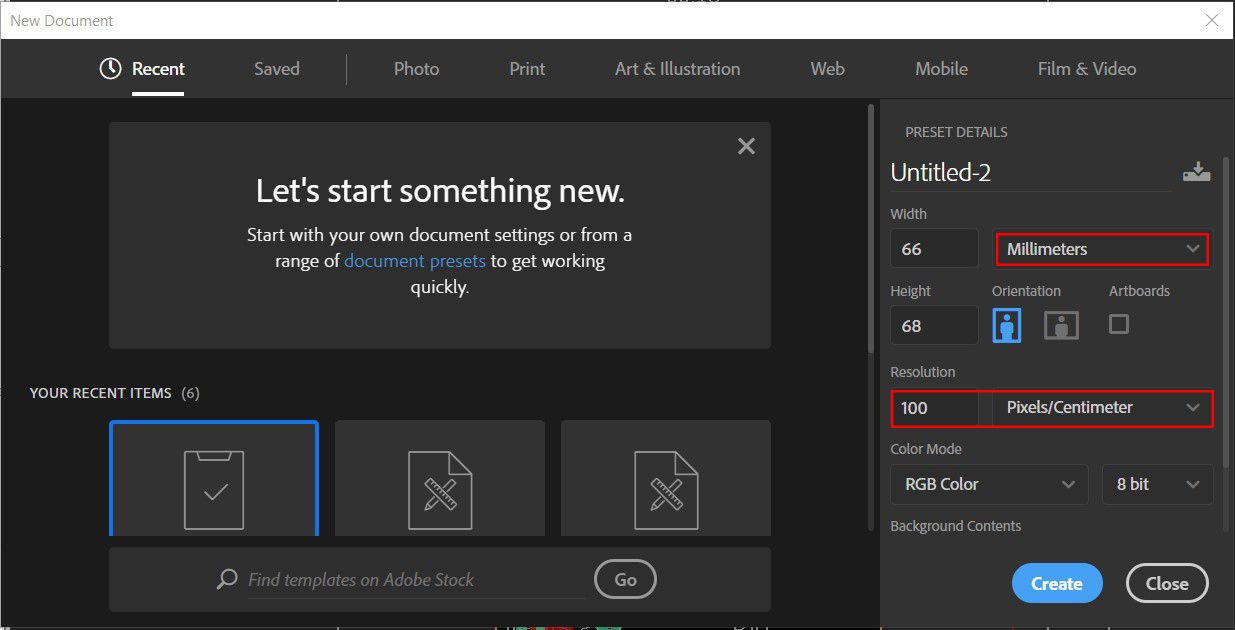Select portrait orientation

tap(1006, 324)
